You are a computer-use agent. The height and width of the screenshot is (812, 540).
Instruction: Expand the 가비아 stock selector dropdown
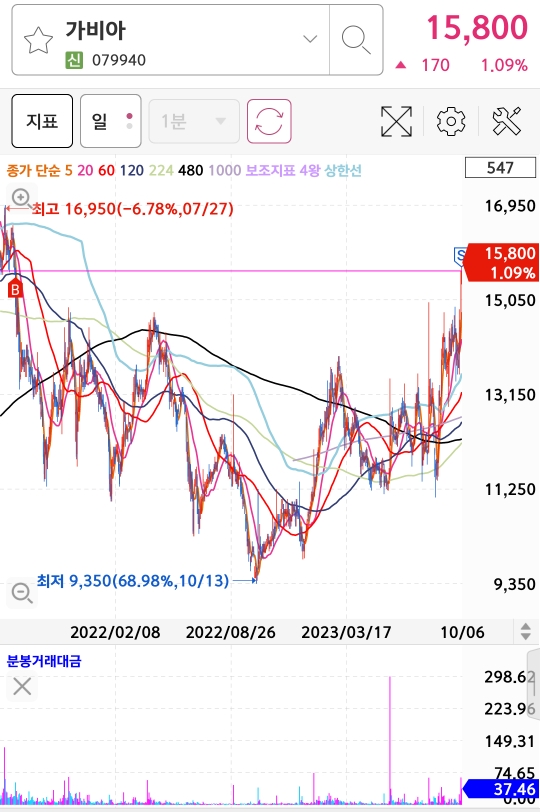coord(310,39)
